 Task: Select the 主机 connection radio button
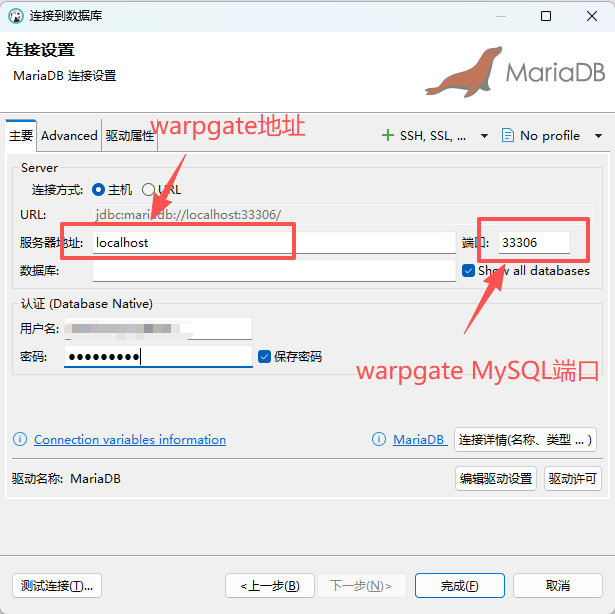[x=98, y=190]
